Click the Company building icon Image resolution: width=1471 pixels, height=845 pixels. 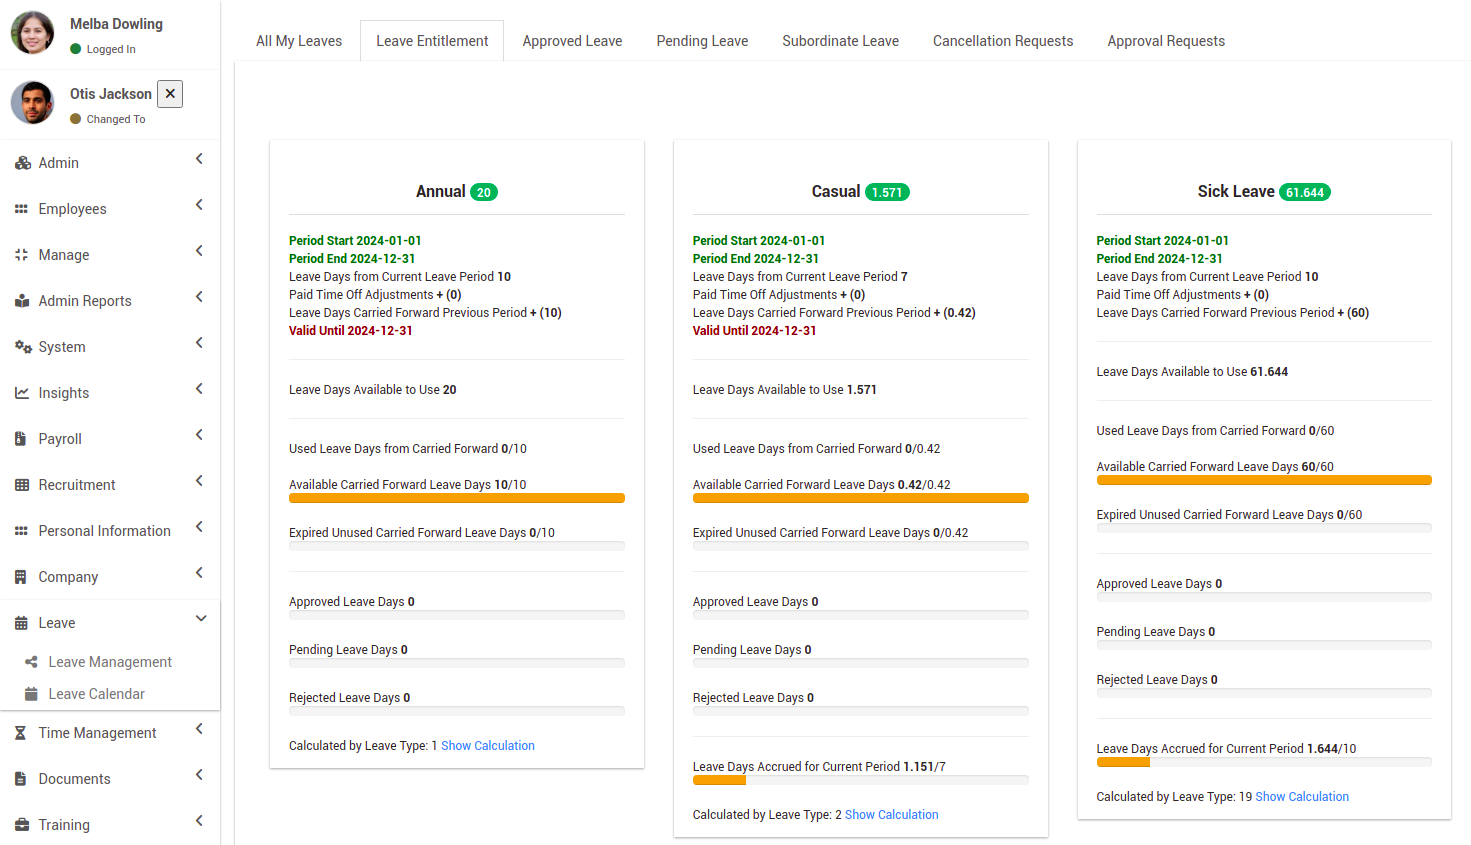click(x=21, y=577)
